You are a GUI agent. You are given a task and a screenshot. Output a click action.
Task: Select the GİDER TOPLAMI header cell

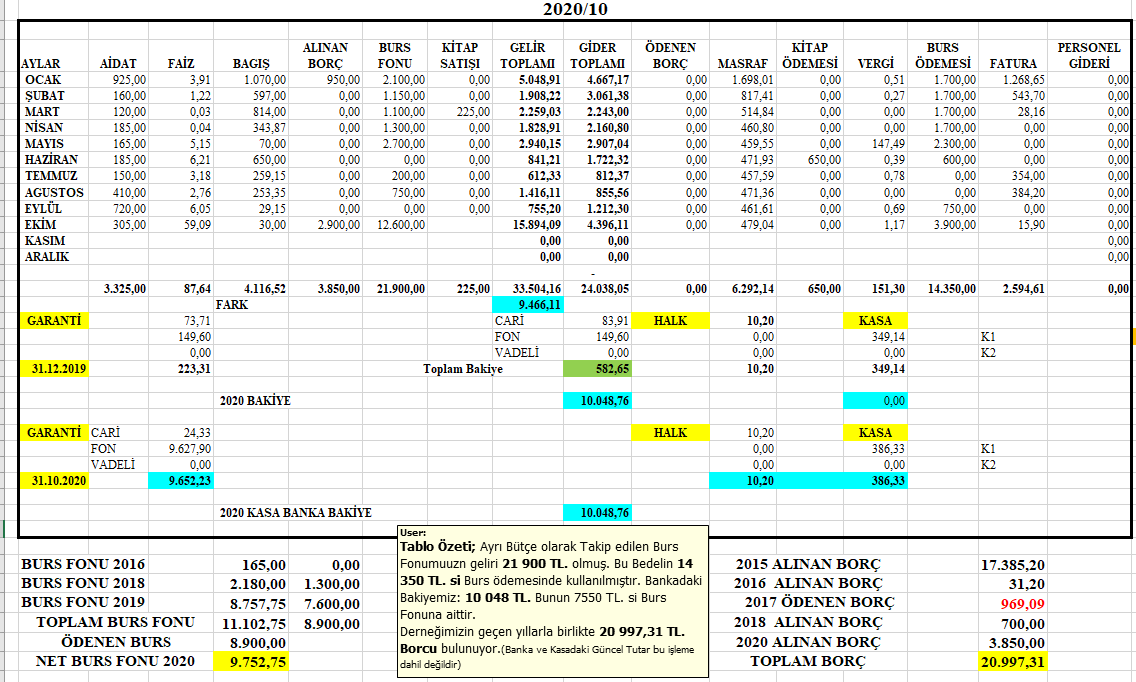click(x=598, y=55)
